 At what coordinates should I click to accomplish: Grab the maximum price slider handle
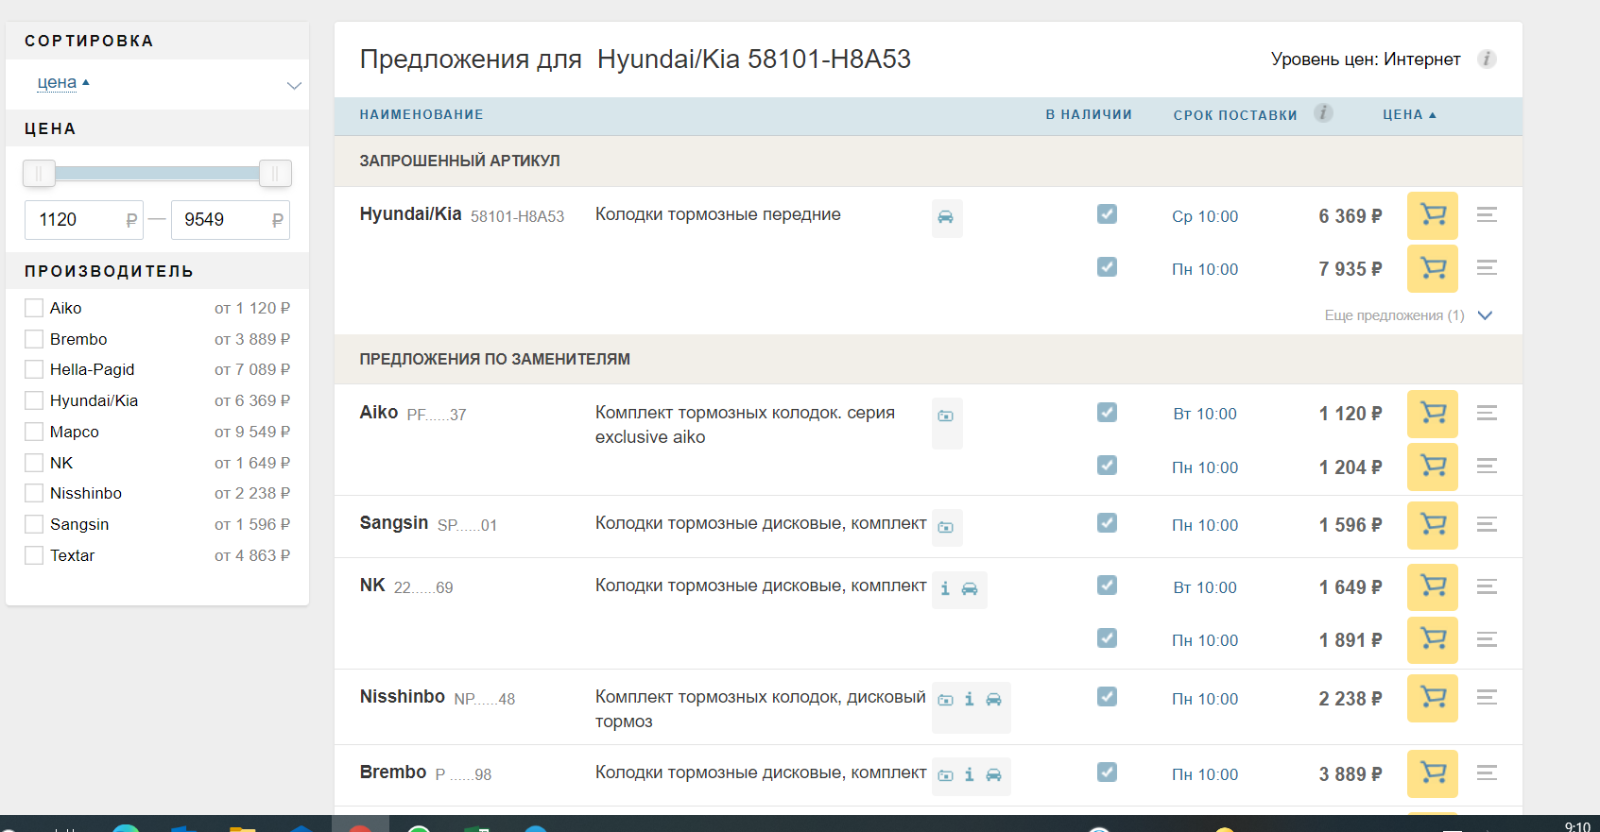[275, 174]
